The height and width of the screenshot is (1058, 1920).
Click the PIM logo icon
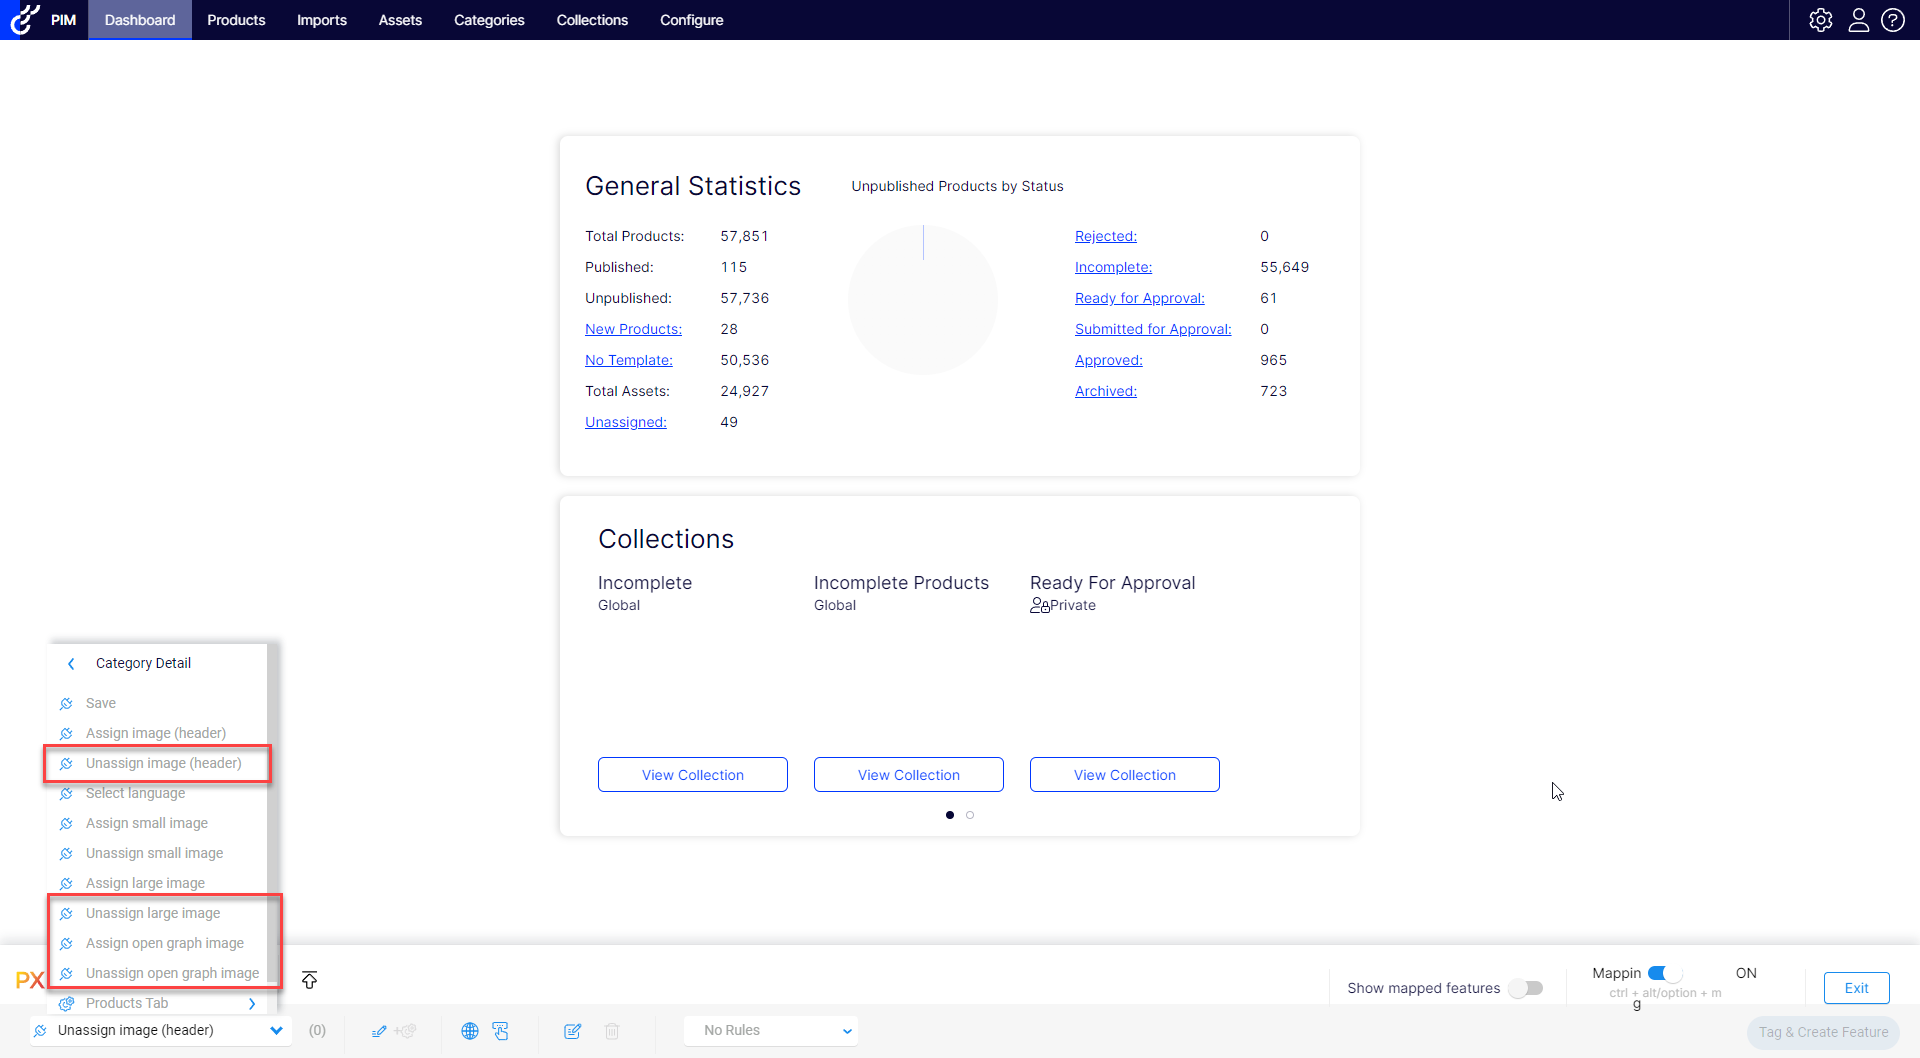tap(25, 19)
